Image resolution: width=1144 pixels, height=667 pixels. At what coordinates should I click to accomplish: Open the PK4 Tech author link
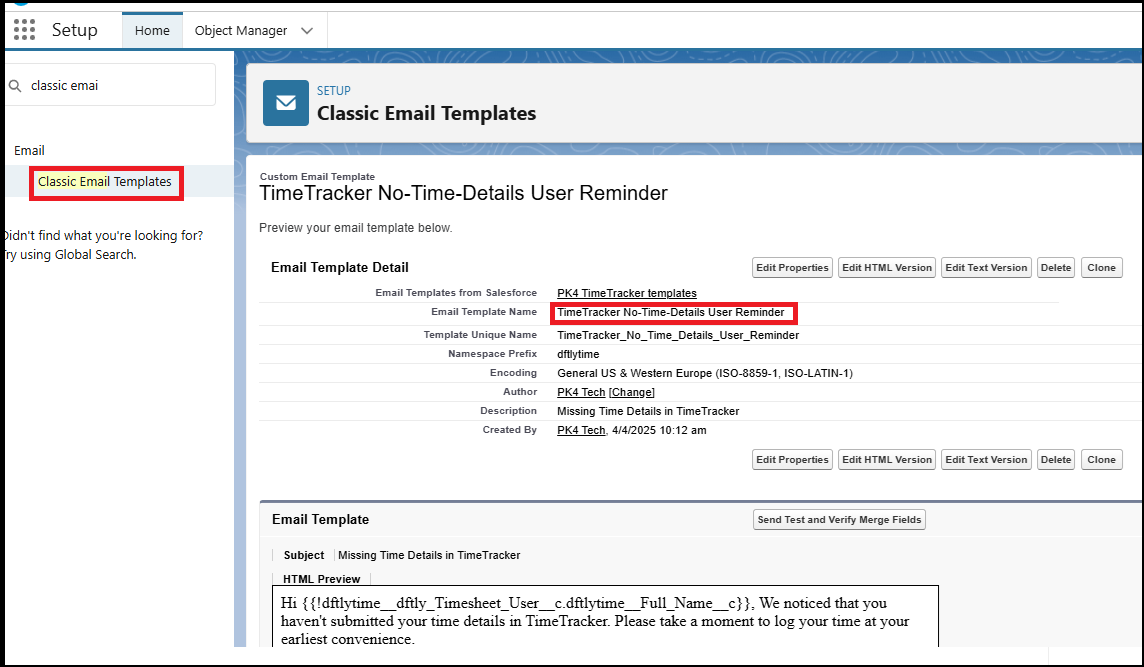point(581,392)
